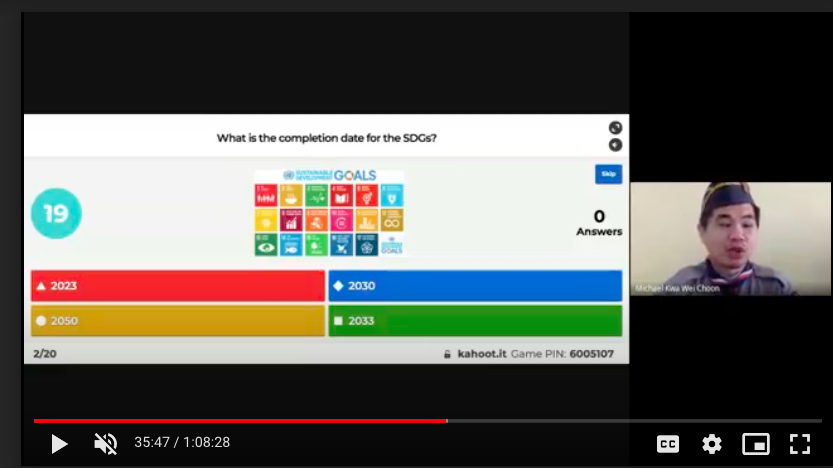Click the kahoot.it lock icon
The image size is (833, 468).
[447, 354]
